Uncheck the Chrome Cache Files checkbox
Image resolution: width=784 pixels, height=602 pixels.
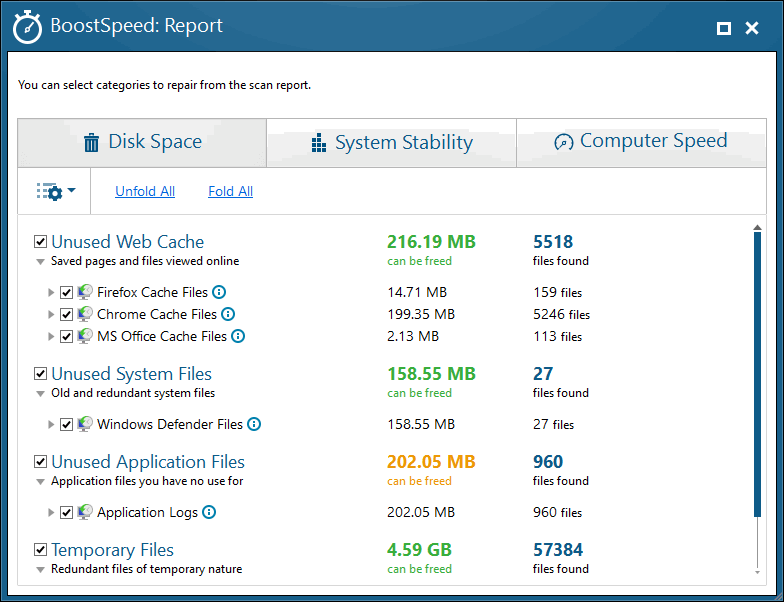(x=66, y=314)
